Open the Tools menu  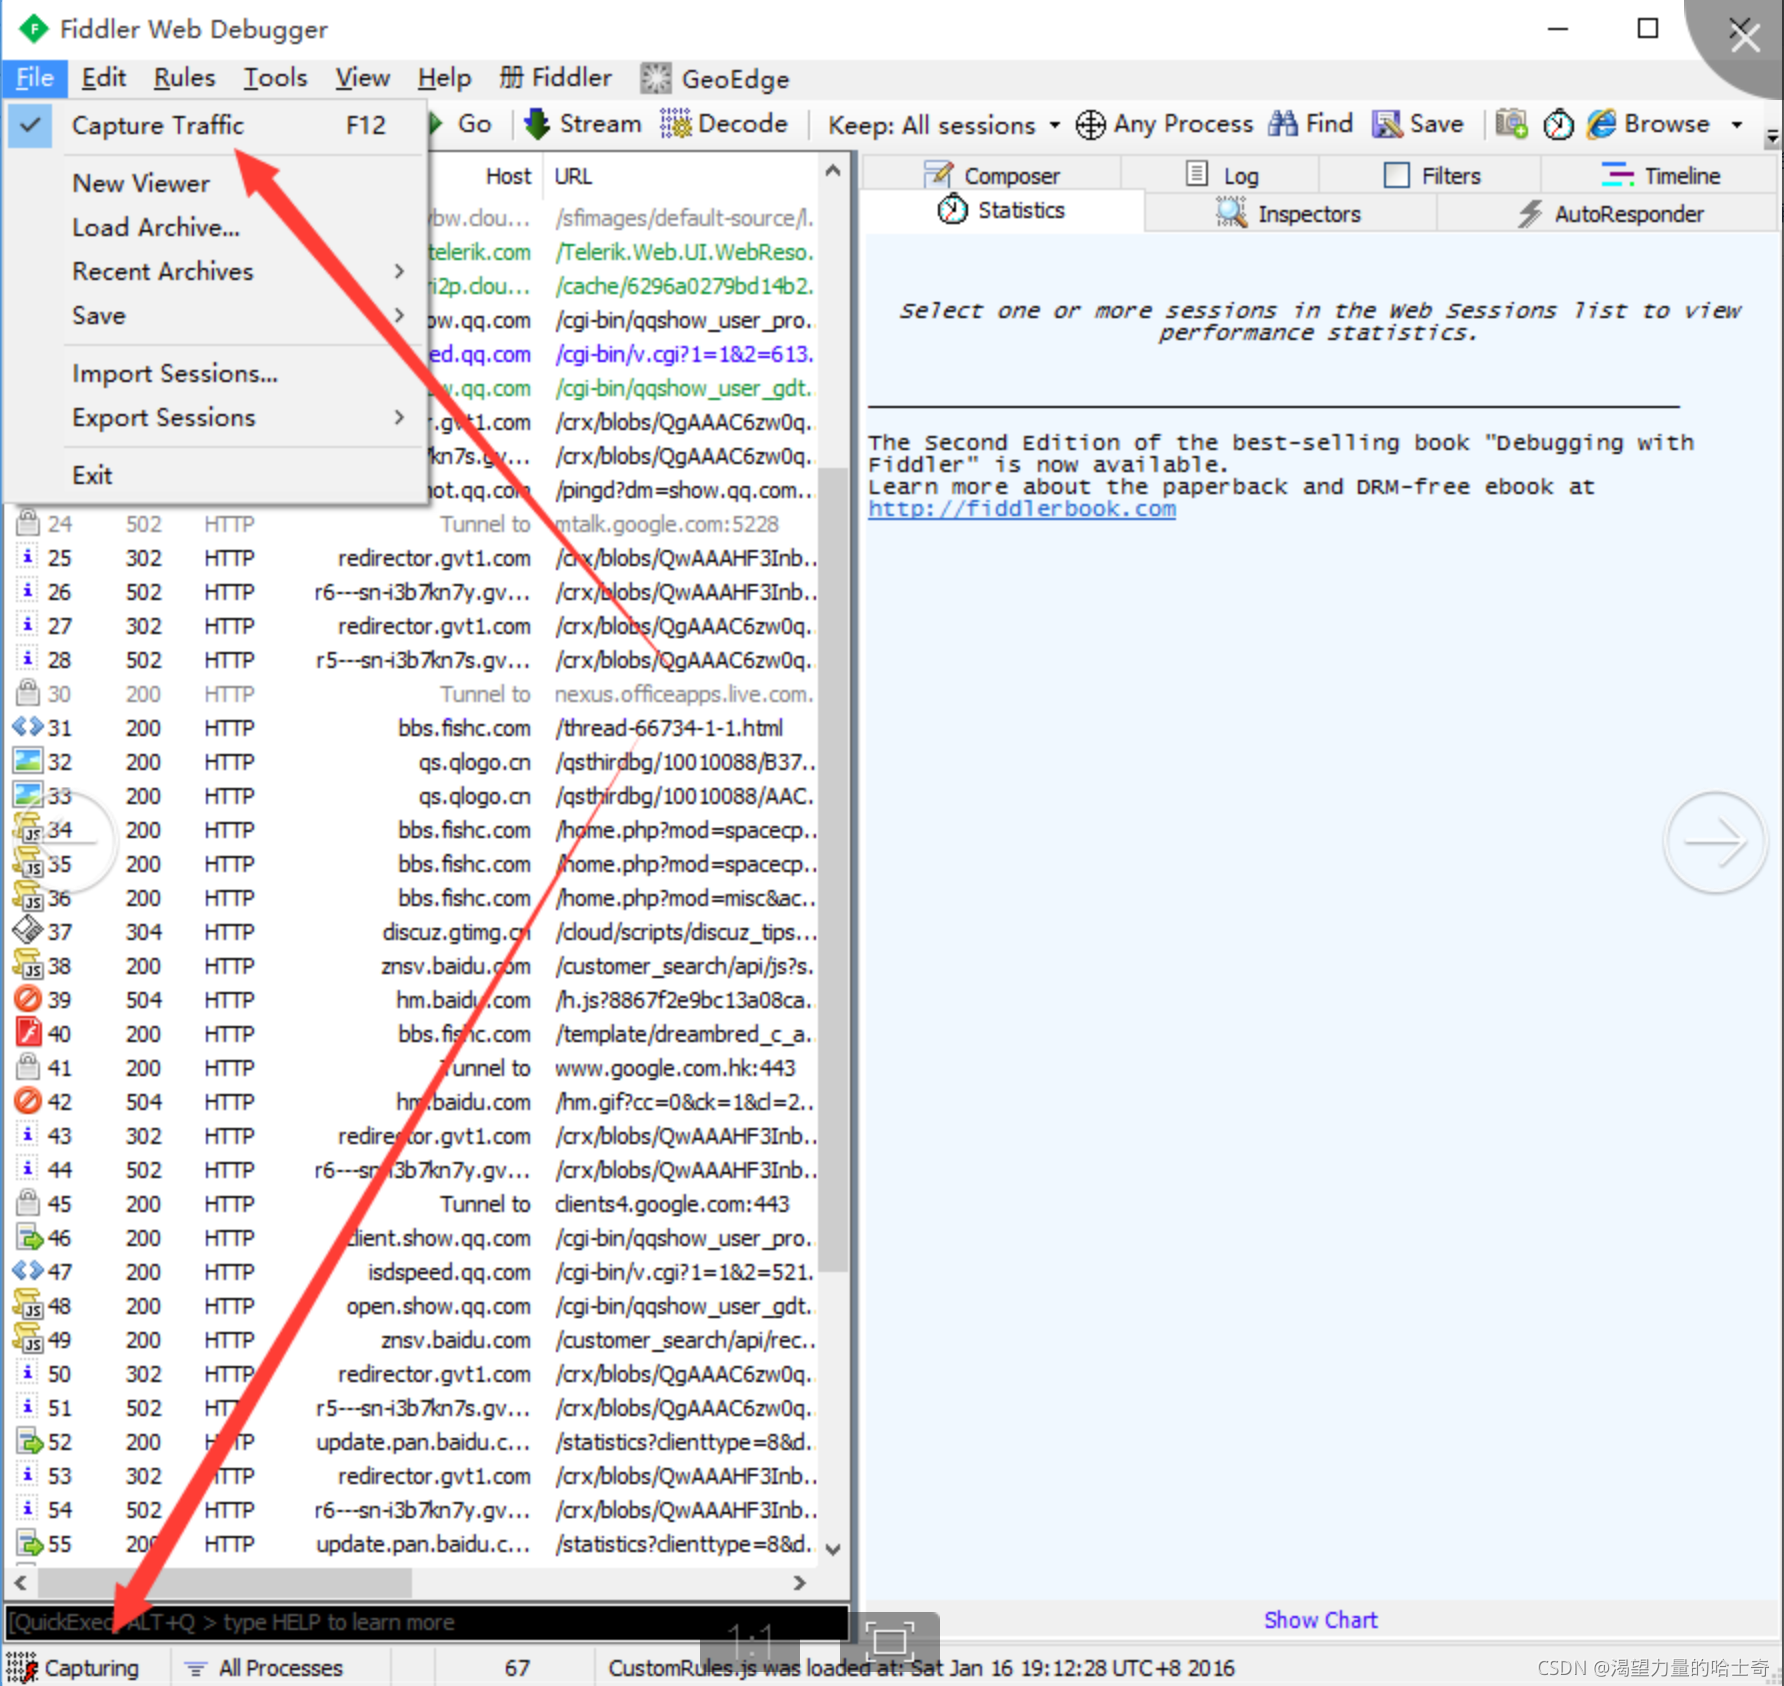(x=275, y=78)
